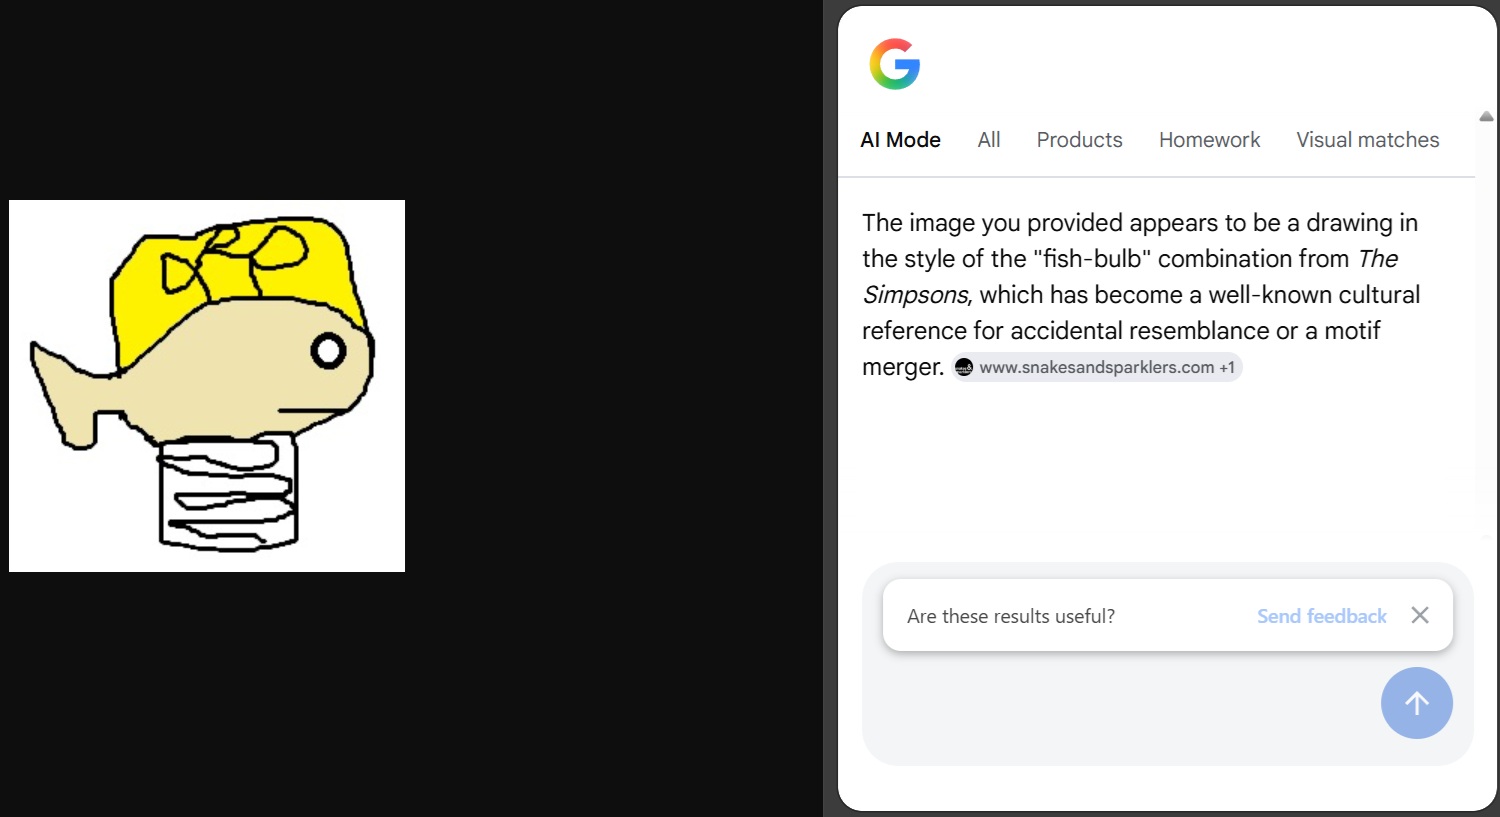The width and height of the screenshot is (1500, 817).
Task: Go to the Homework tab
Action: (1209, 140)
